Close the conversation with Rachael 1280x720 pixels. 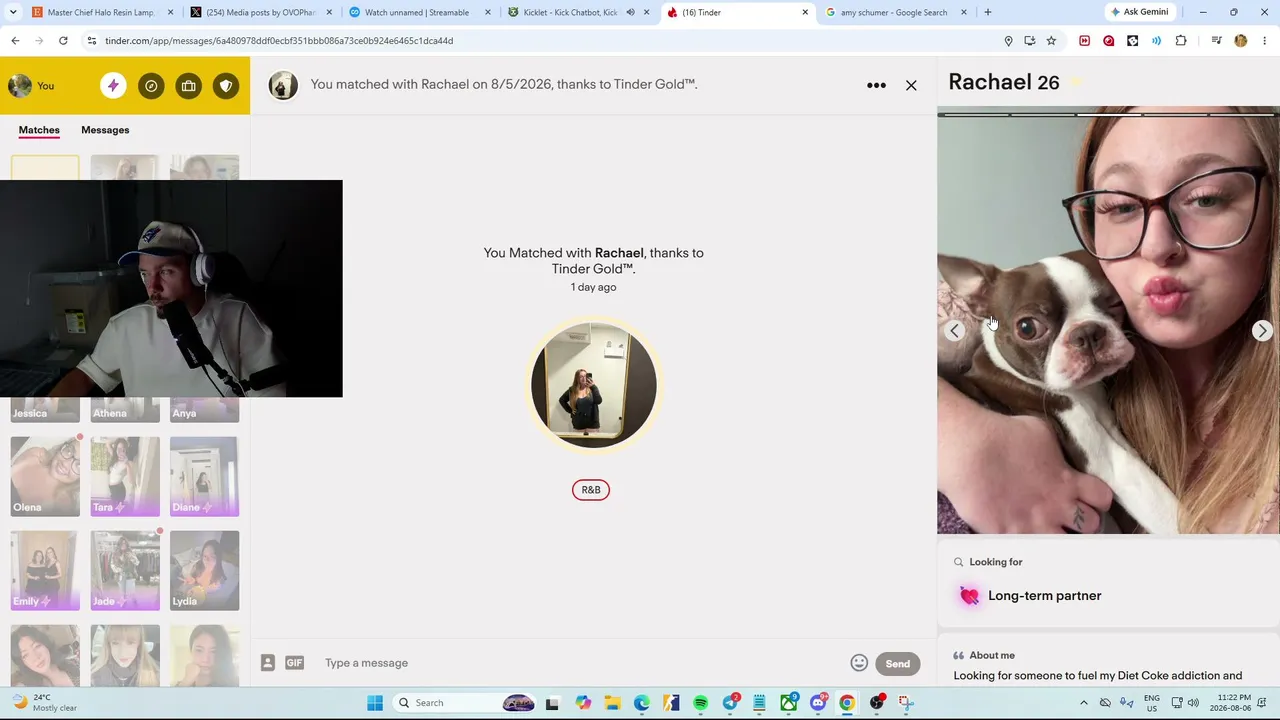[911, 85]
